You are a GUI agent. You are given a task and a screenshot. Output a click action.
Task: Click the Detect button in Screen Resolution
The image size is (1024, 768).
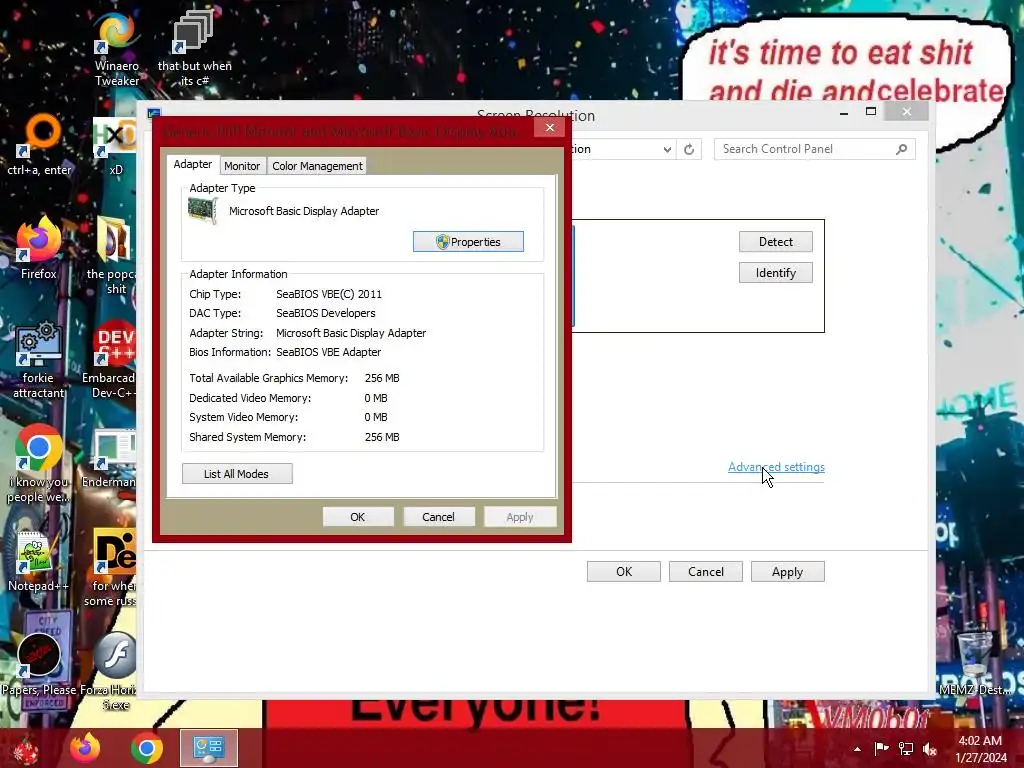point(776,242)
